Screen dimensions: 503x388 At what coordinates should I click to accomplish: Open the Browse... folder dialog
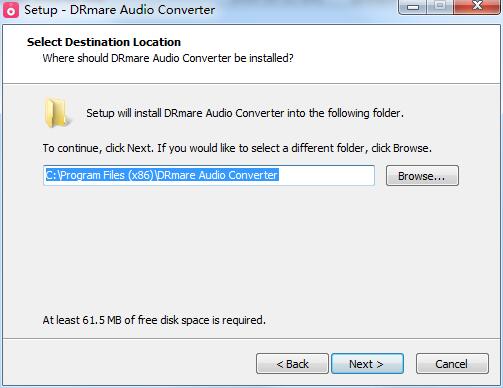[x=422, y=176]
